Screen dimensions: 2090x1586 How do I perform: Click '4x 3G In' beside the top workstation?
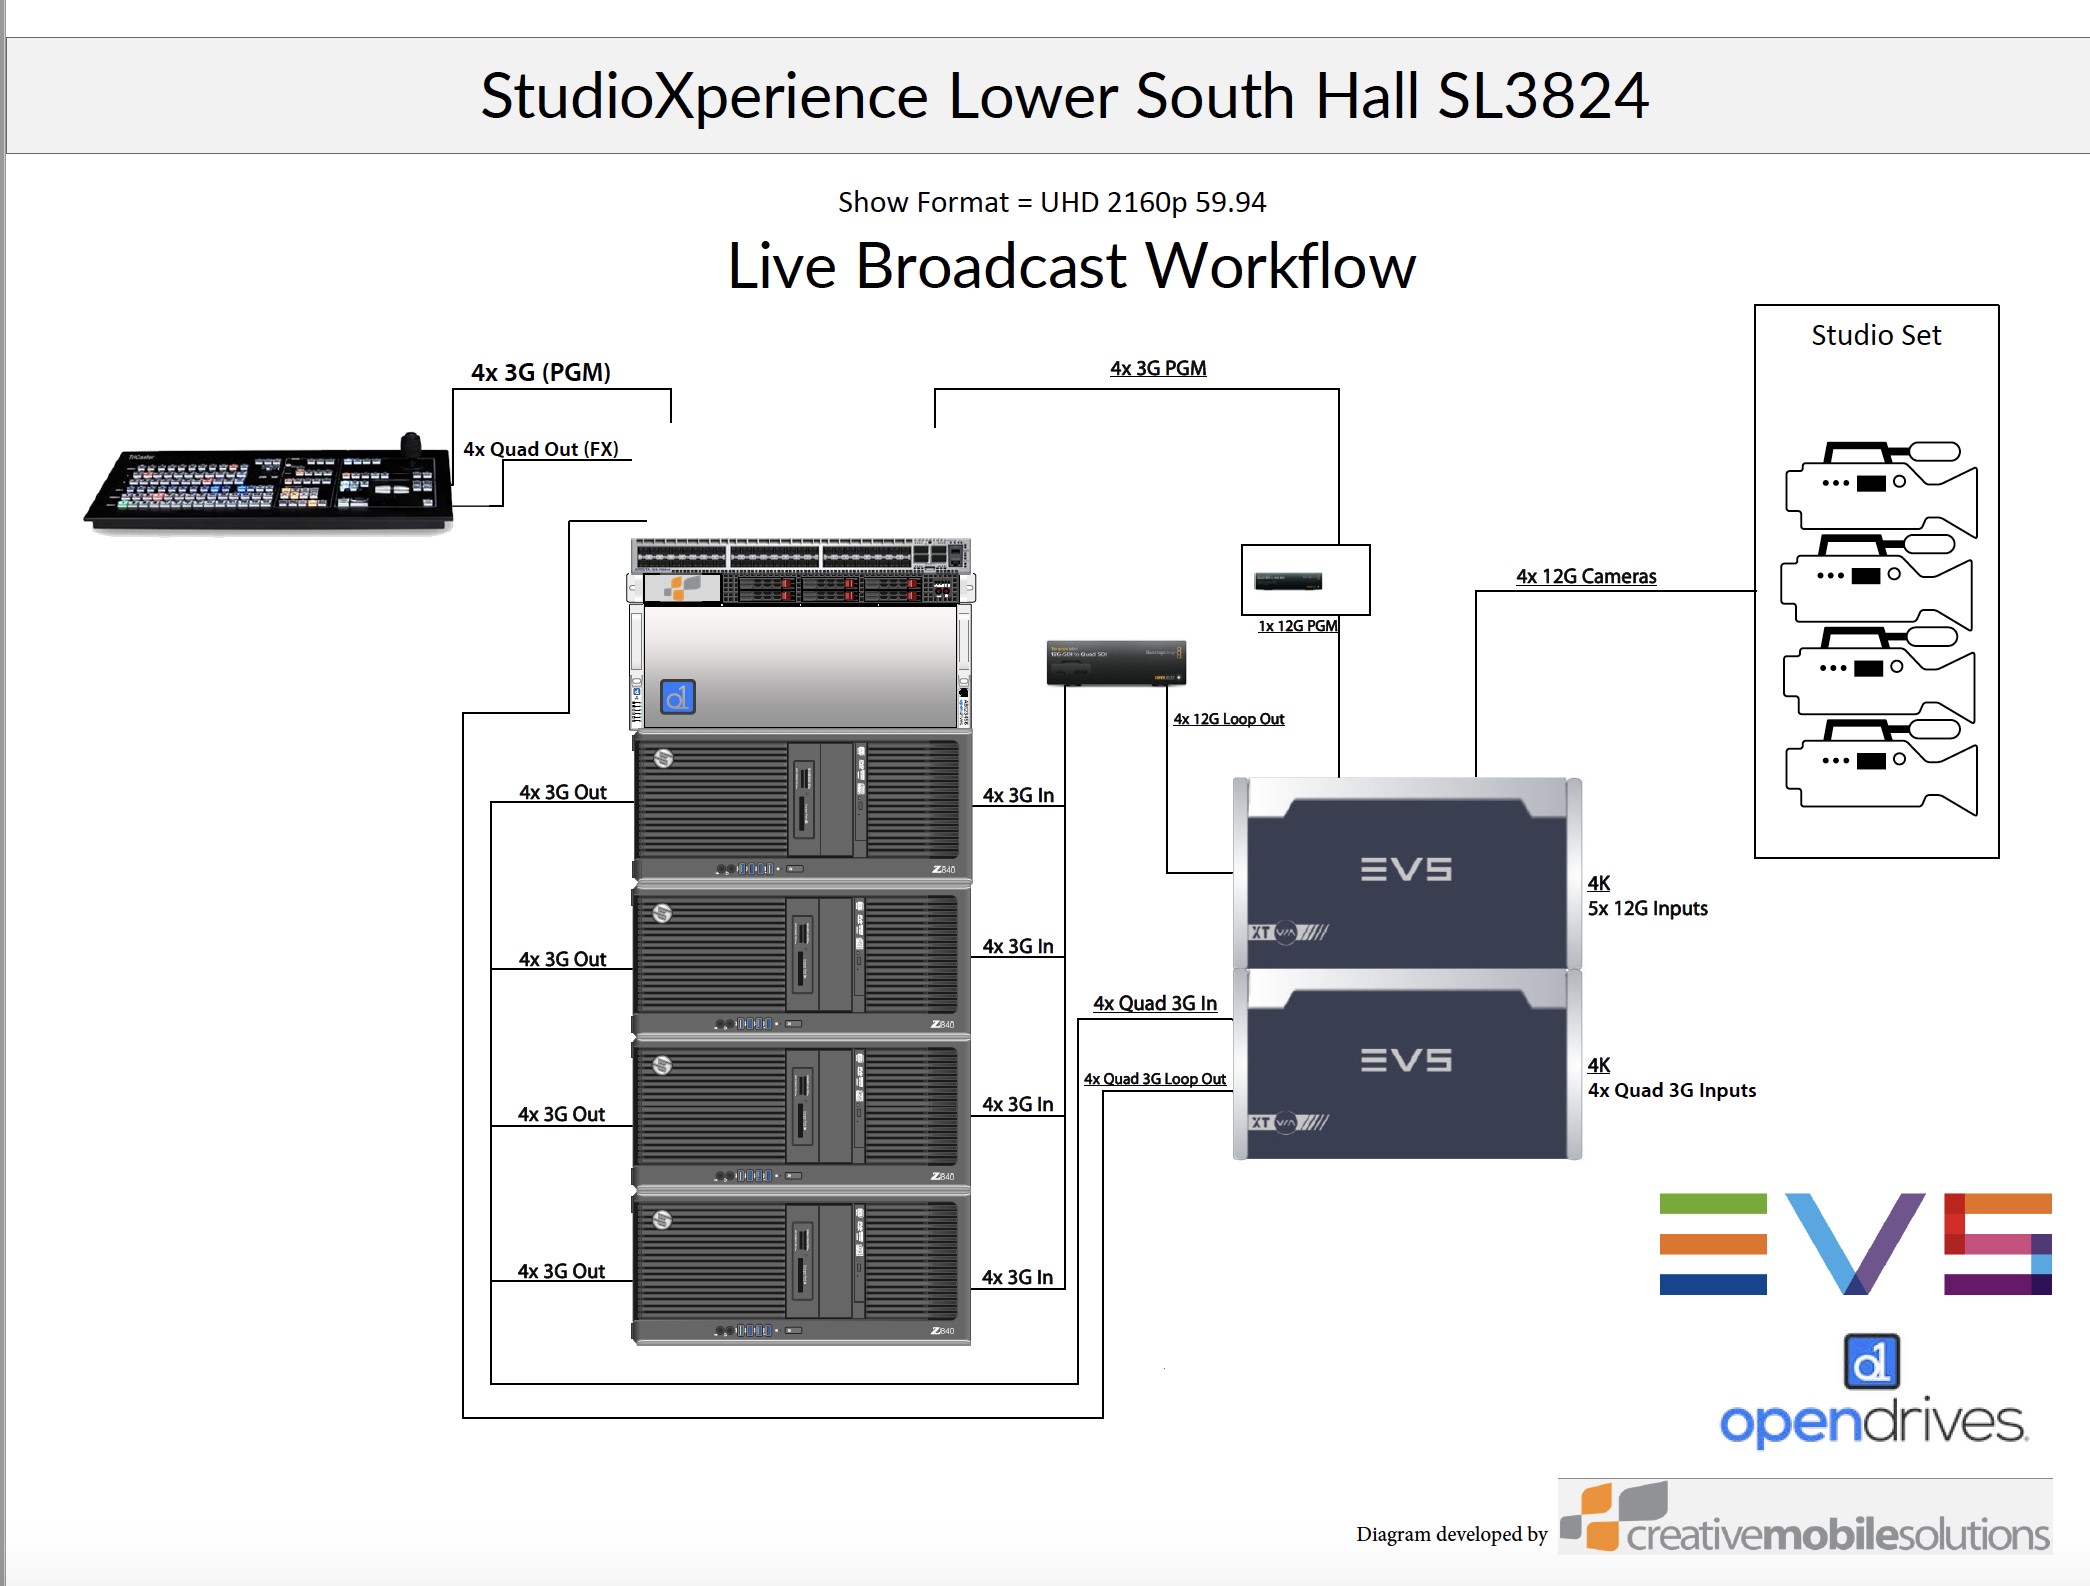pyautogui.click(x=1018, y=795)
